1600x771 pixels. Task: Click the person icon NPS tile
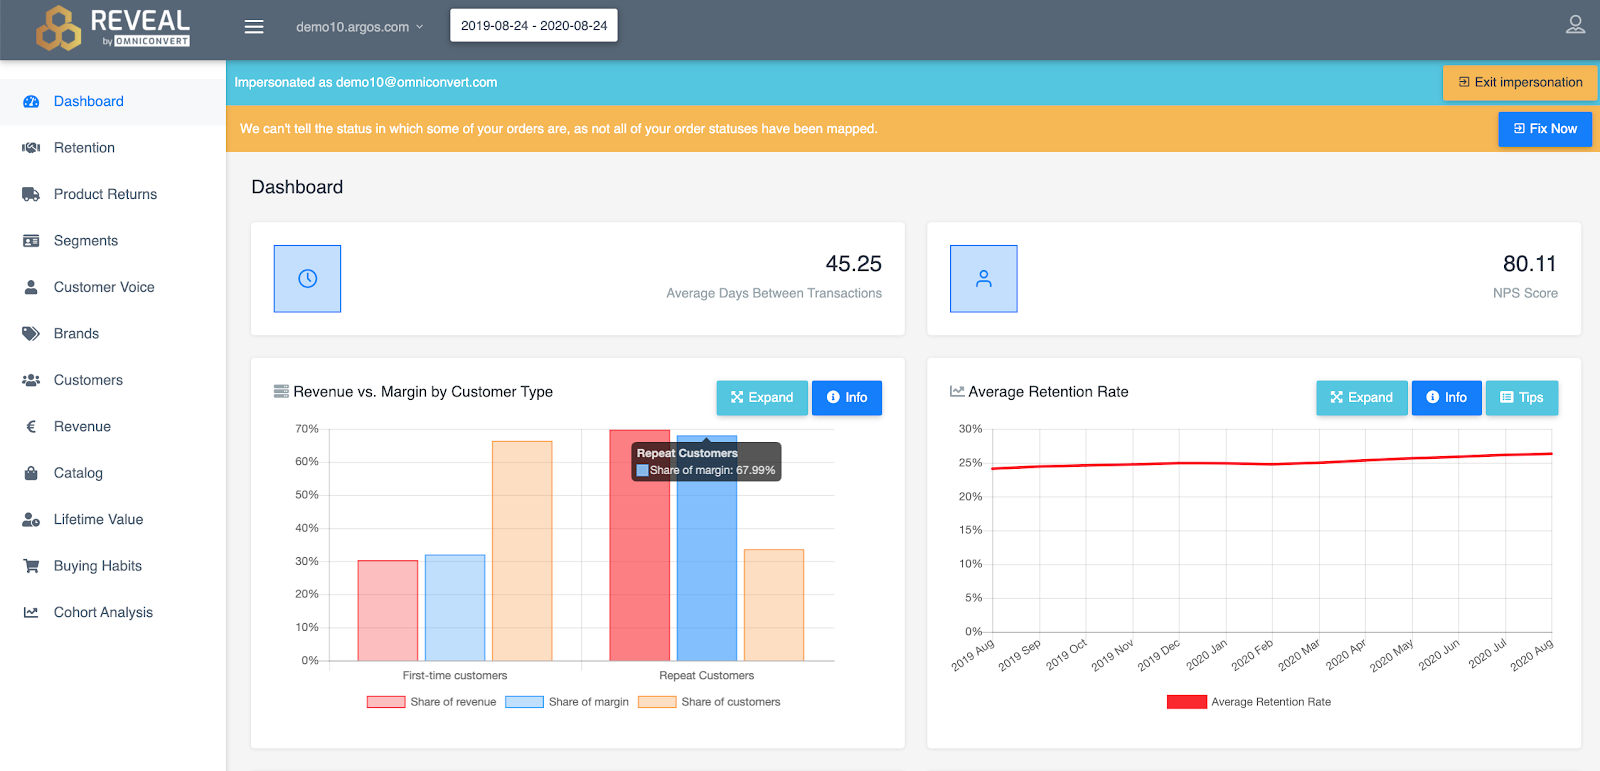[984, 279]
